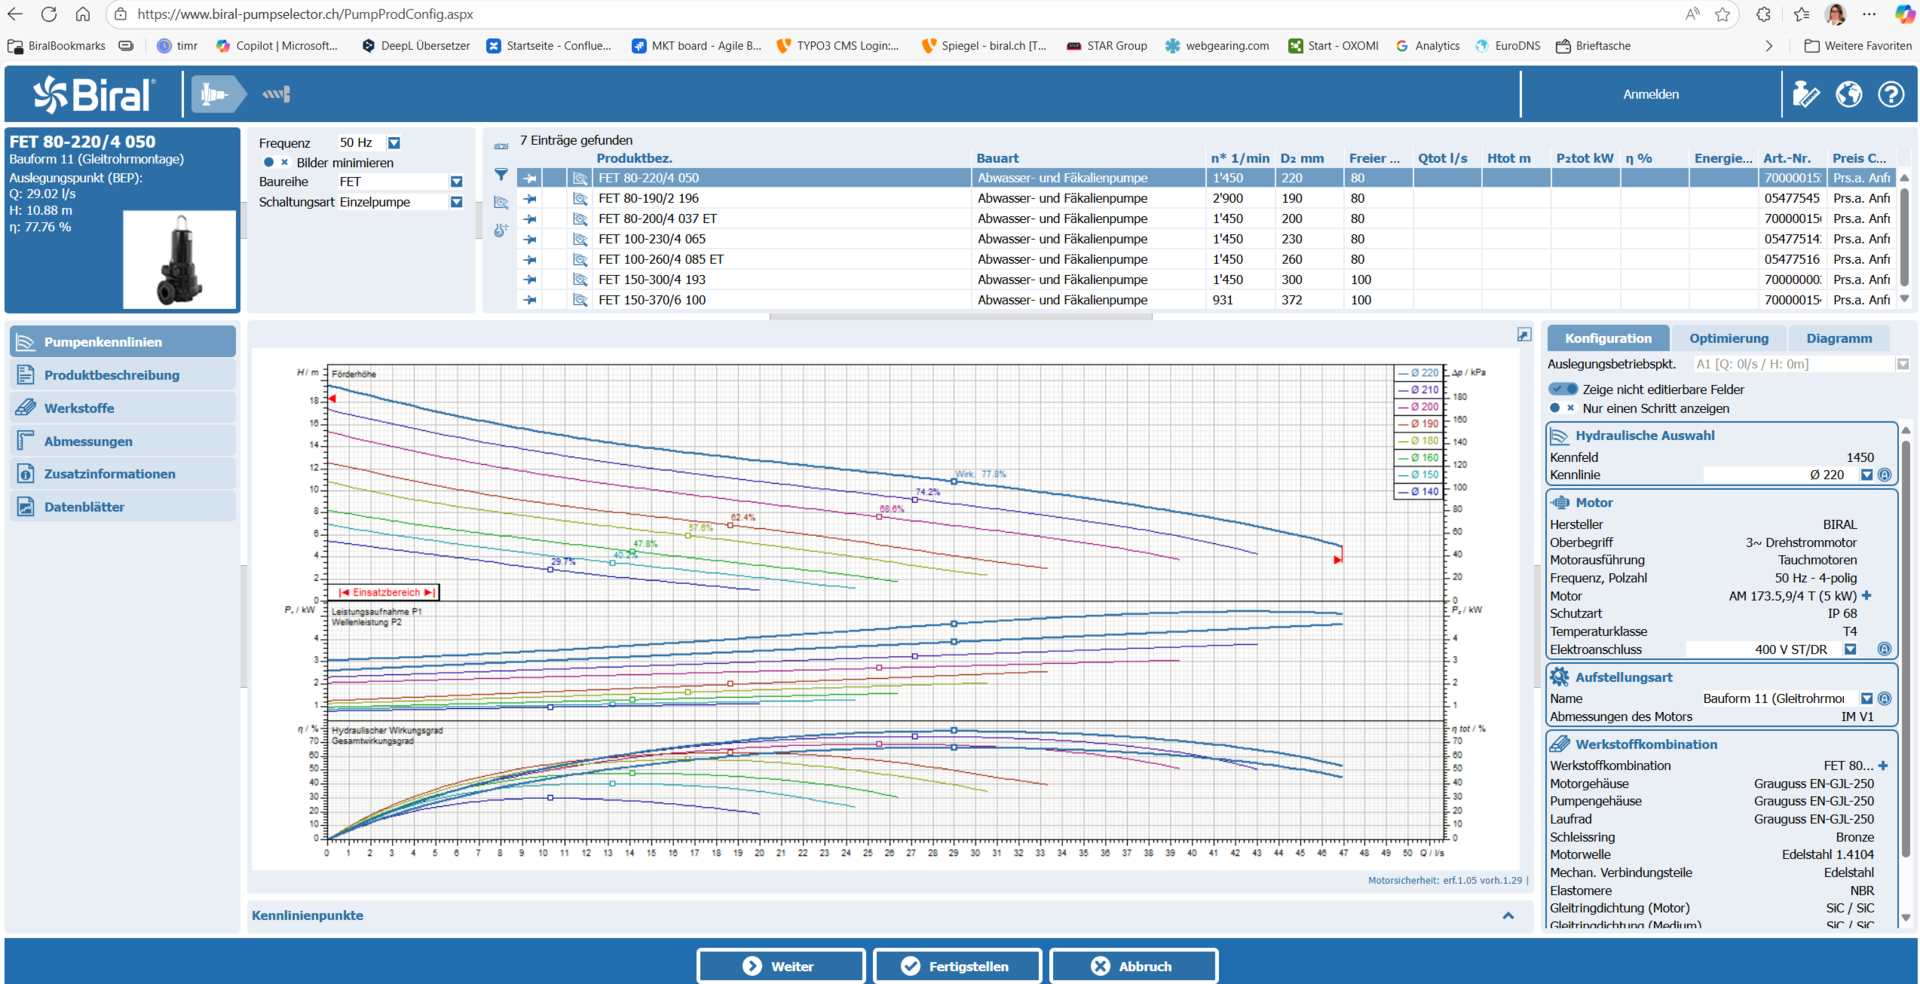Click the Abbruch button
The height and width of the screenshot is (984, 1920).
(1133, 966)
